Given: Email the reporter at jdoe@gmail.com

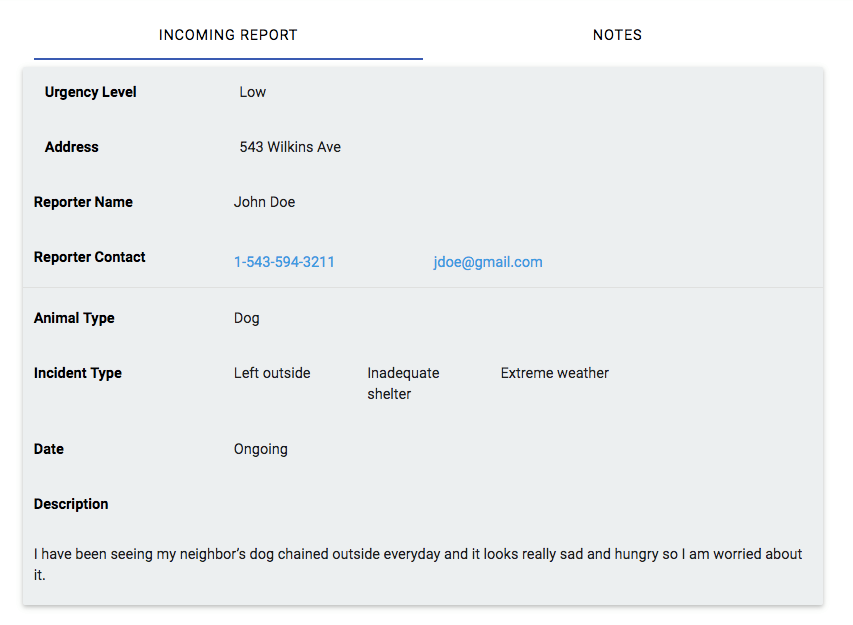Looking at the screenshot, I should point(488,262).
